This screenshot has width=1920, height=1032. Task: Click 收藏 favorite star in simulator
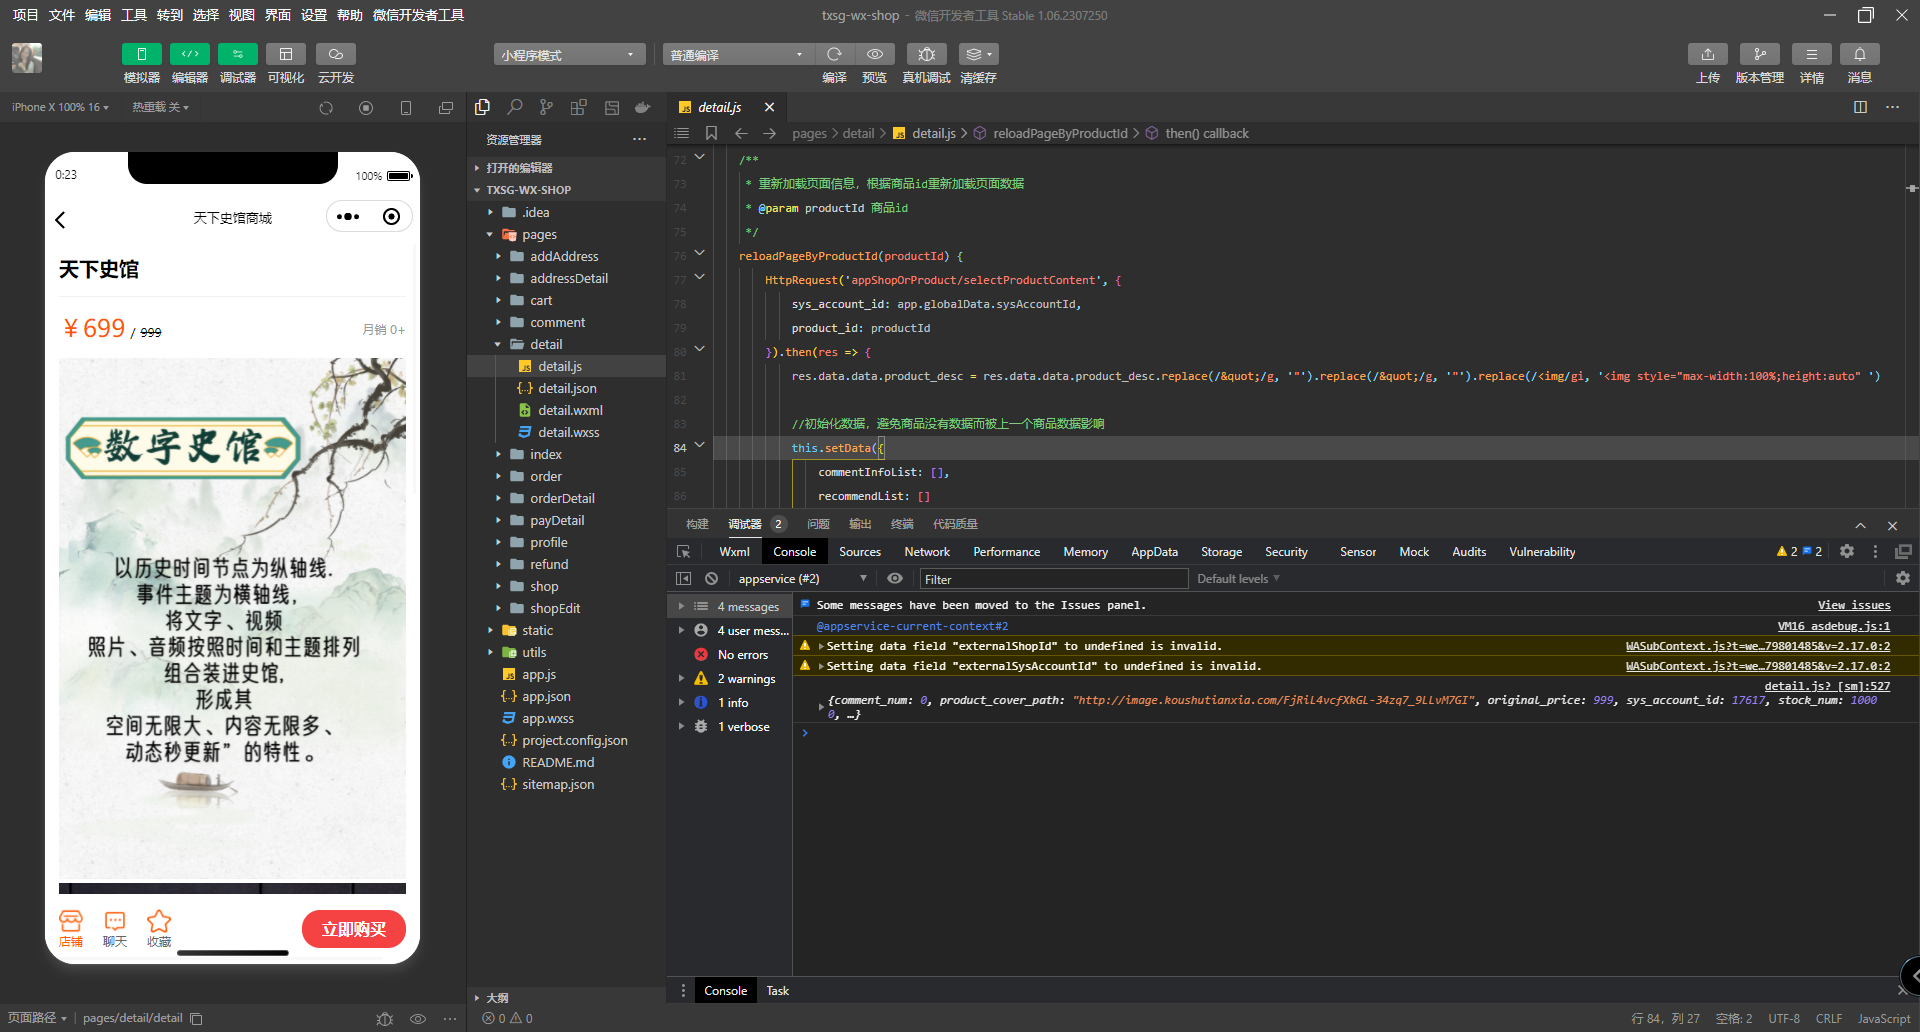point(159,928)
